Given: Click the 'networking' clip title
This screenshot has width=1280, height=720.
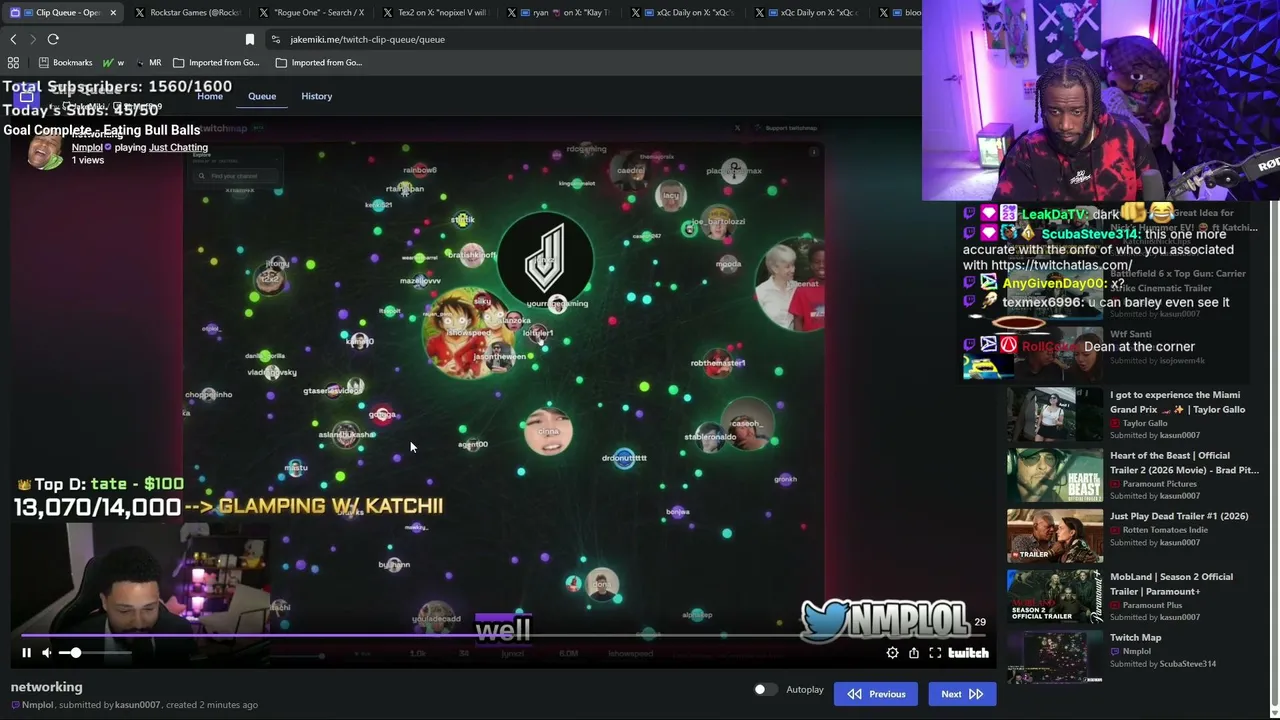Looking at the screenshot, I should 46,687.
